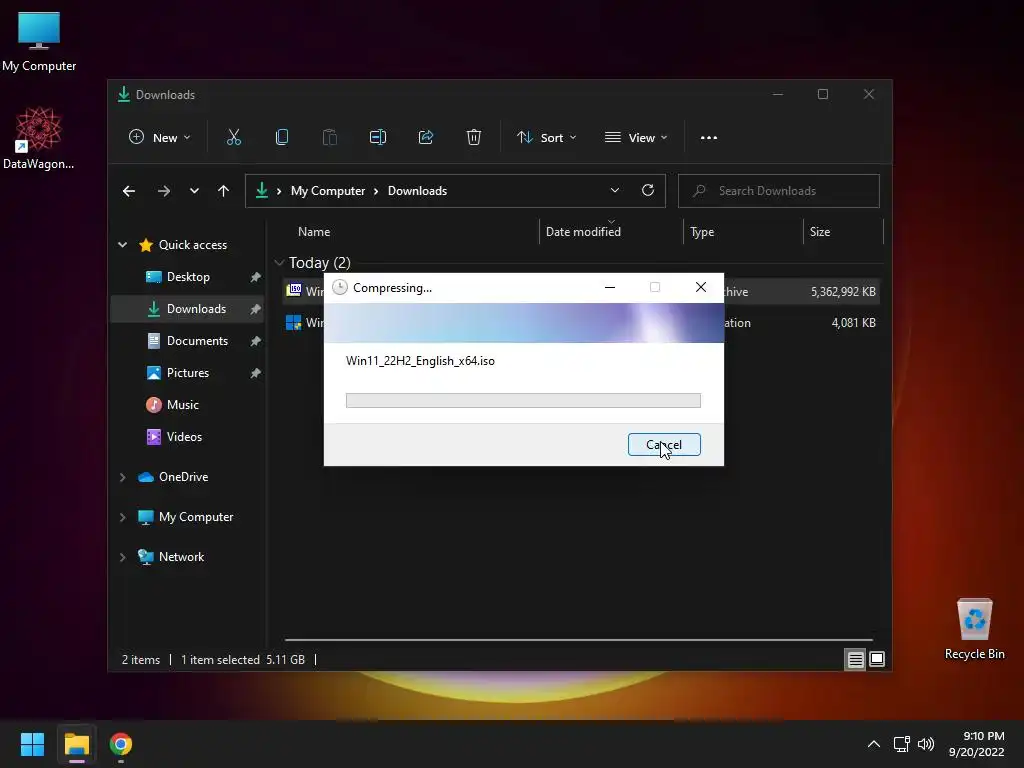Open recent locations chevron dropdown
1024x768 pixels.
click(x=194, y=191)
